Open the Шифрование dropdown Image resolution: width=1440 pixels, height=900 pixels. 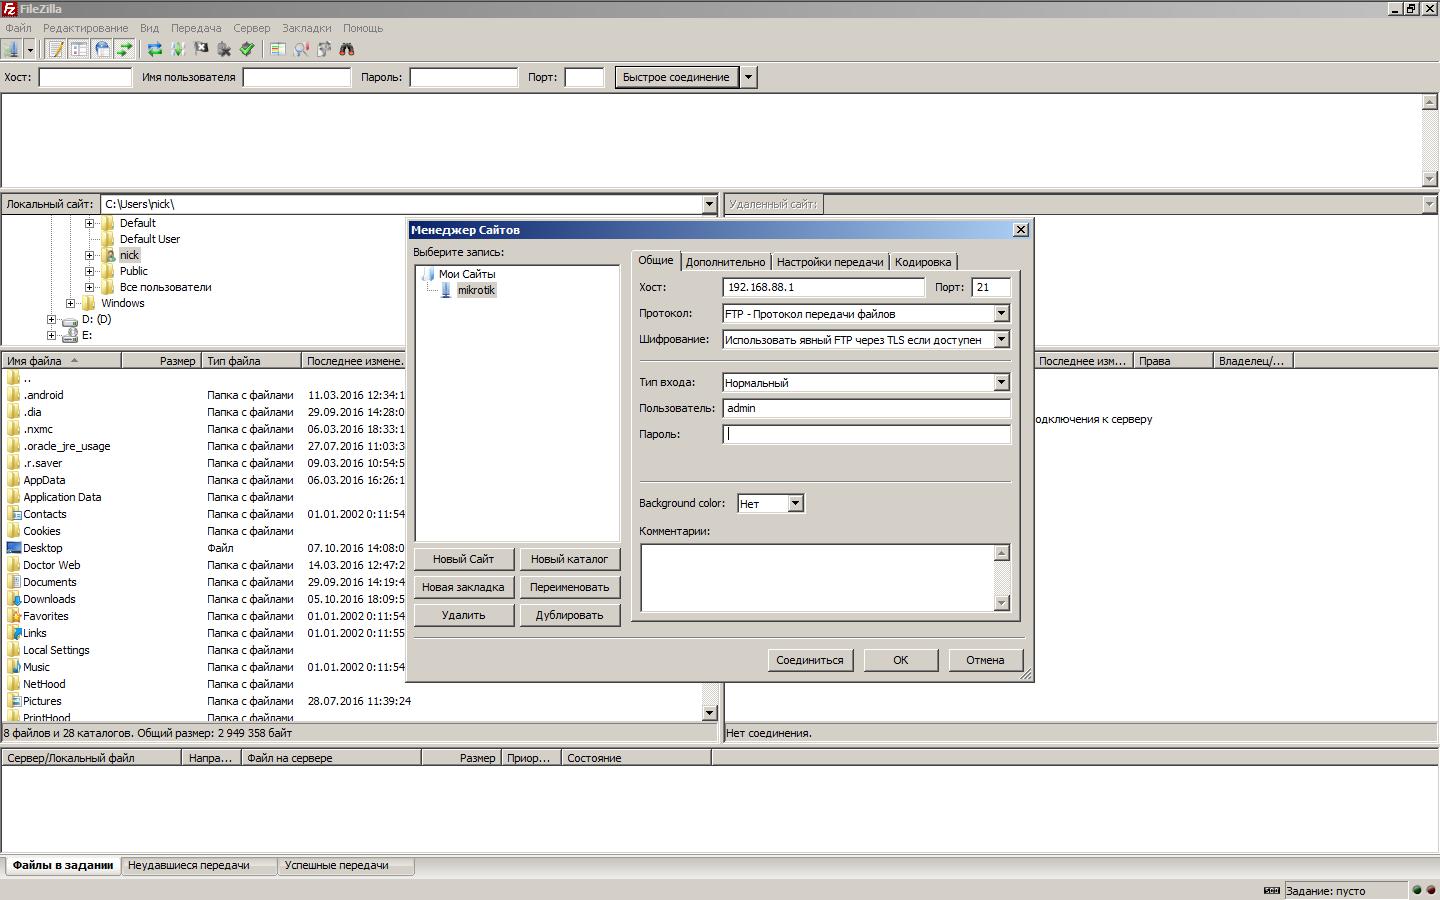pyautogui.click(x=1001, y=340)
